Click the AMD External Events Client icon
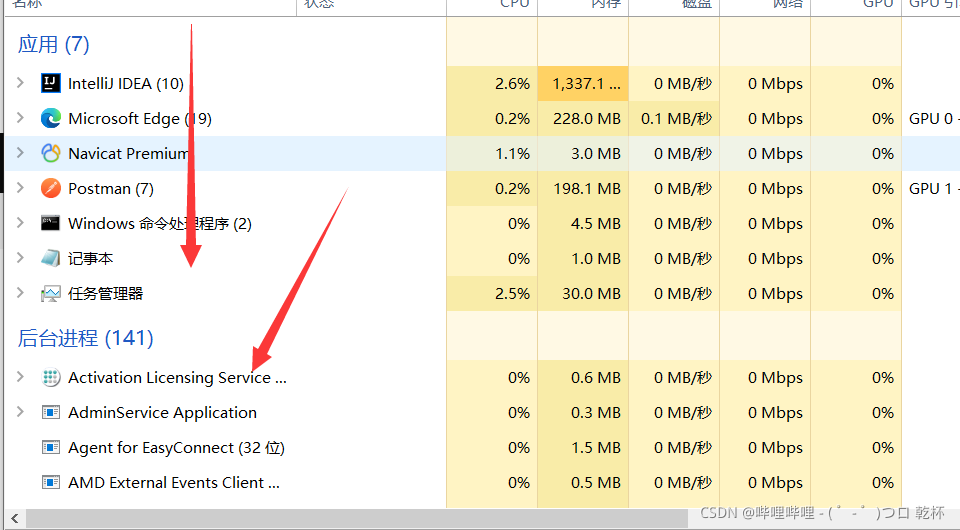The height and width of the screenshot is (530, 960). tap(50, 482)
